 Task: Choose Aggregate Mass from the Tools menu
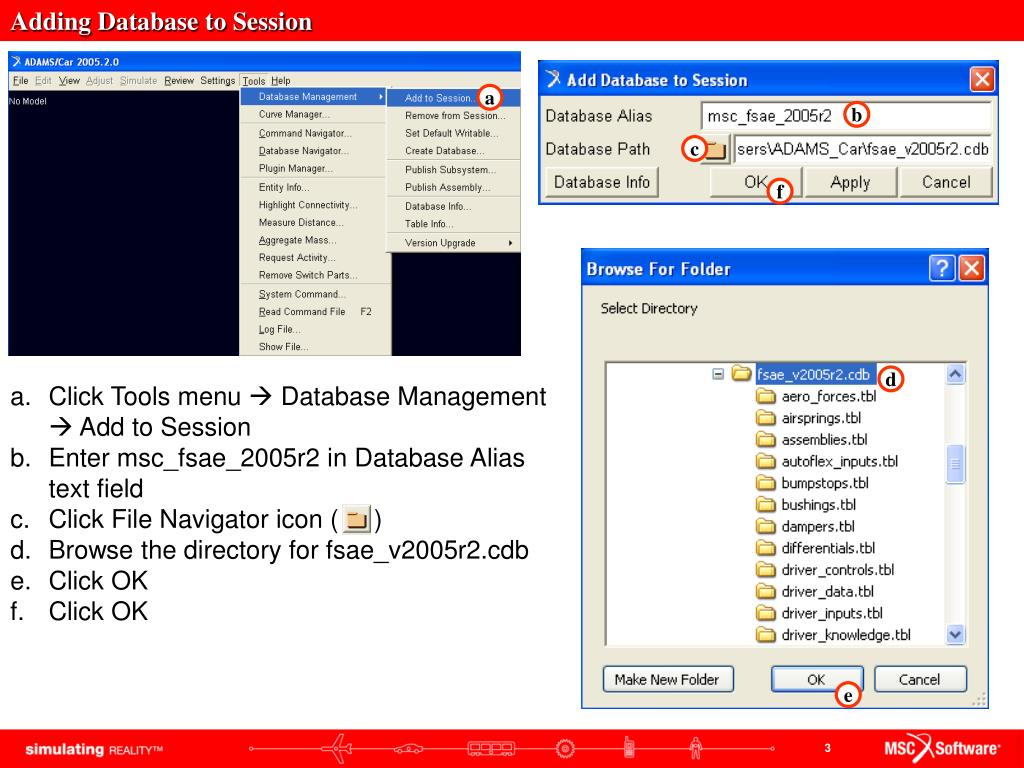pos(315,240)
